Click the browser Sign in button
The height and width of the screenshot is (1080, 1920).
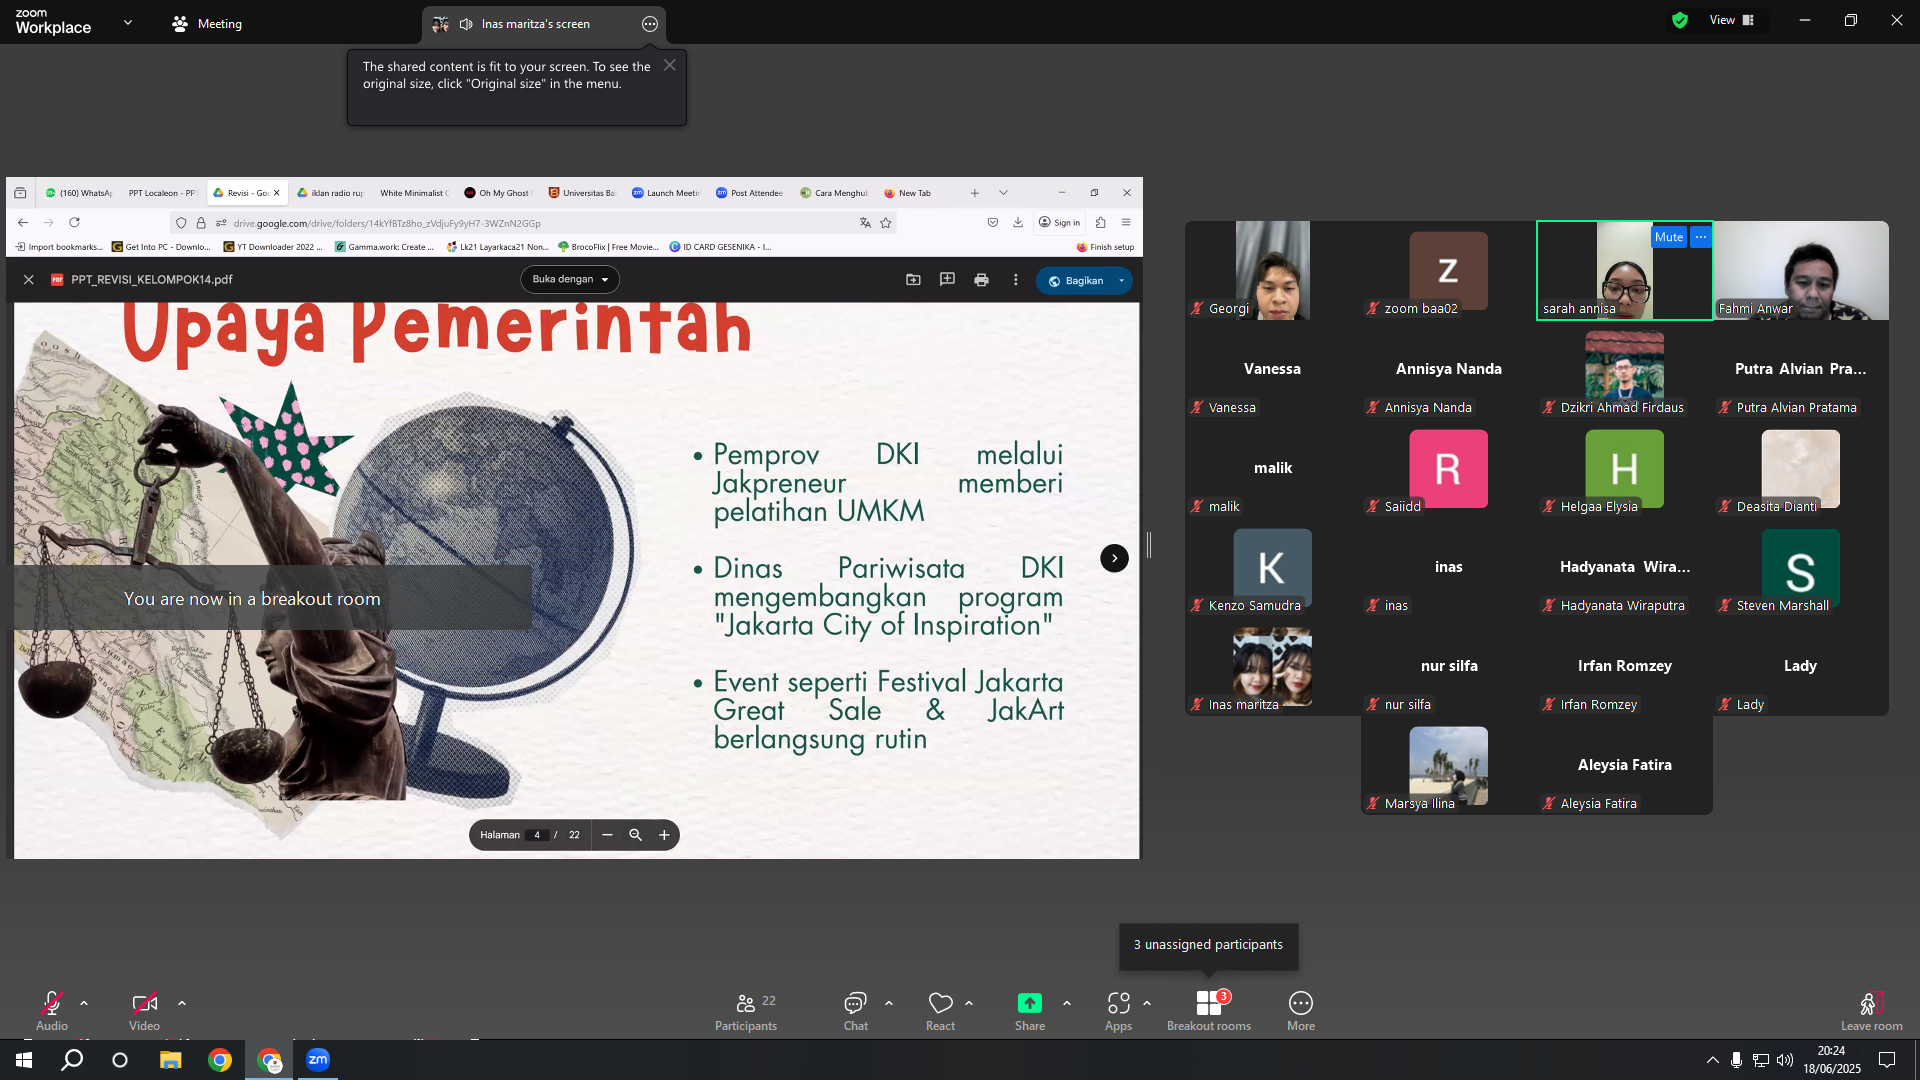click(x=1059, y=223)
